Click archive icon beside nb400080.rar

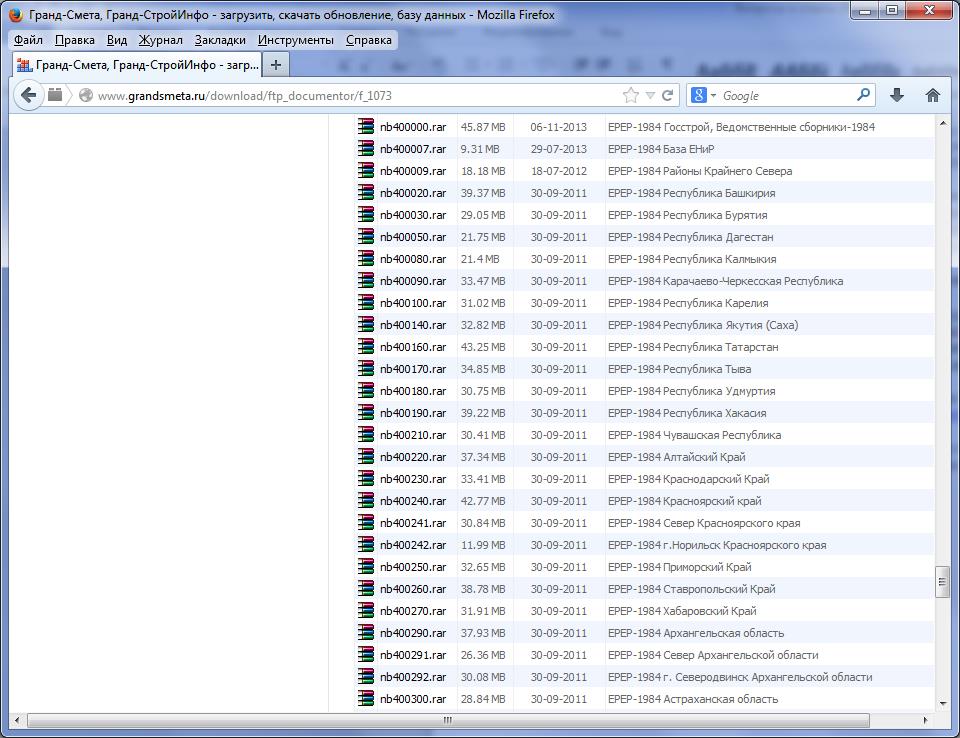pos(366,258)
